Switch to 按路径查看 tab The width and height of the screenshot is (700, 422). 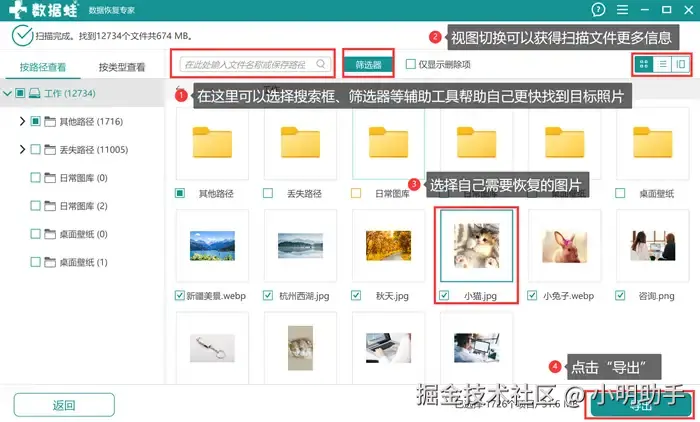point(42,67)
